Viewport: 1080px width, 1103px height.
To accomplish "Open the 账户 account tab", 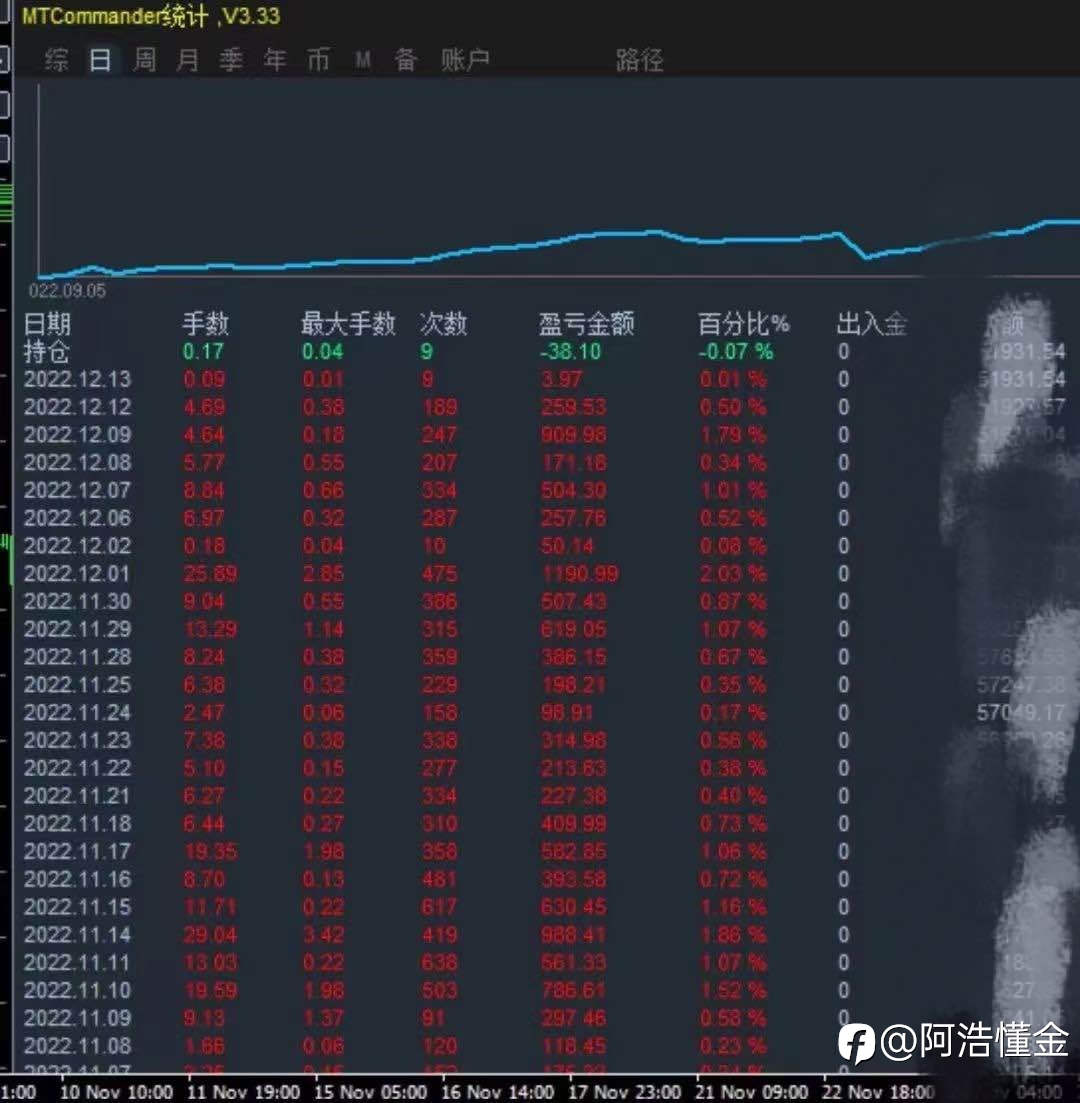I will (x=465, y=60).
